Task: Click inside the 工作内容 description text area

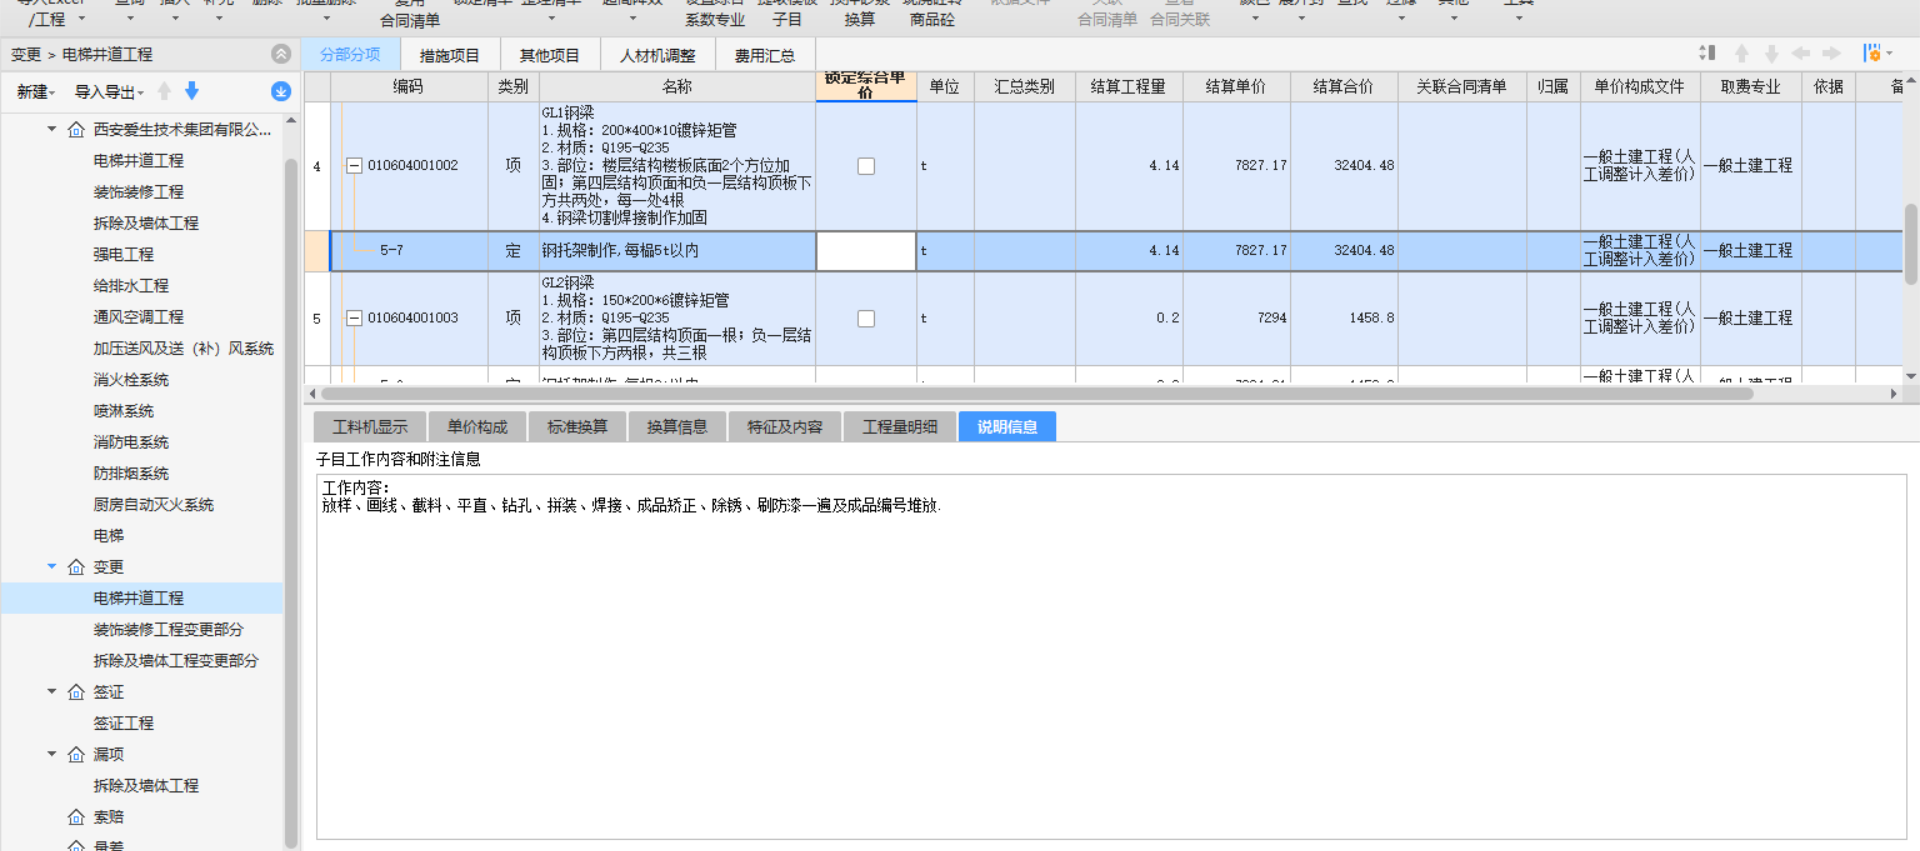Action: click(1111, 658)
